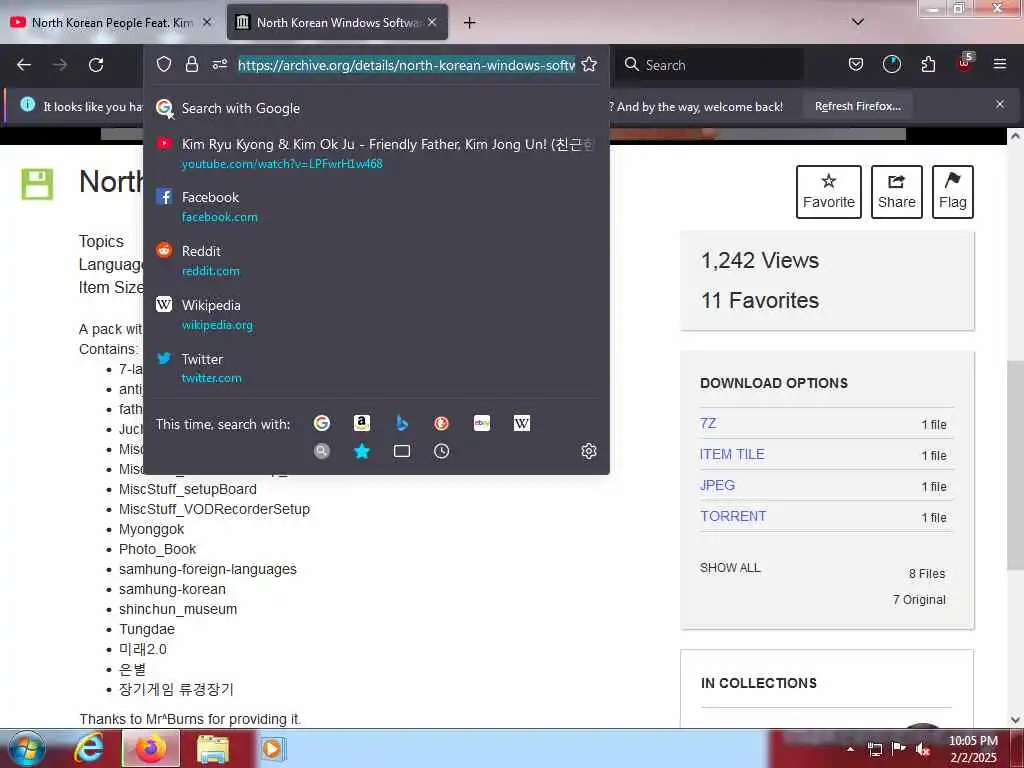Click the list item 'samhung-foreign-languages'
Viewport: 1024px width, 768px height.
coord(208,569)
